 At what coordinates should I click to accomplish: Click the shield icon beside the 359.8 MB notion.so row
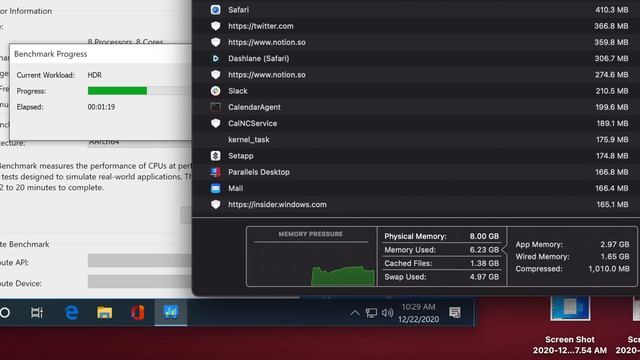pyautogui.click(x=216, y=42)
